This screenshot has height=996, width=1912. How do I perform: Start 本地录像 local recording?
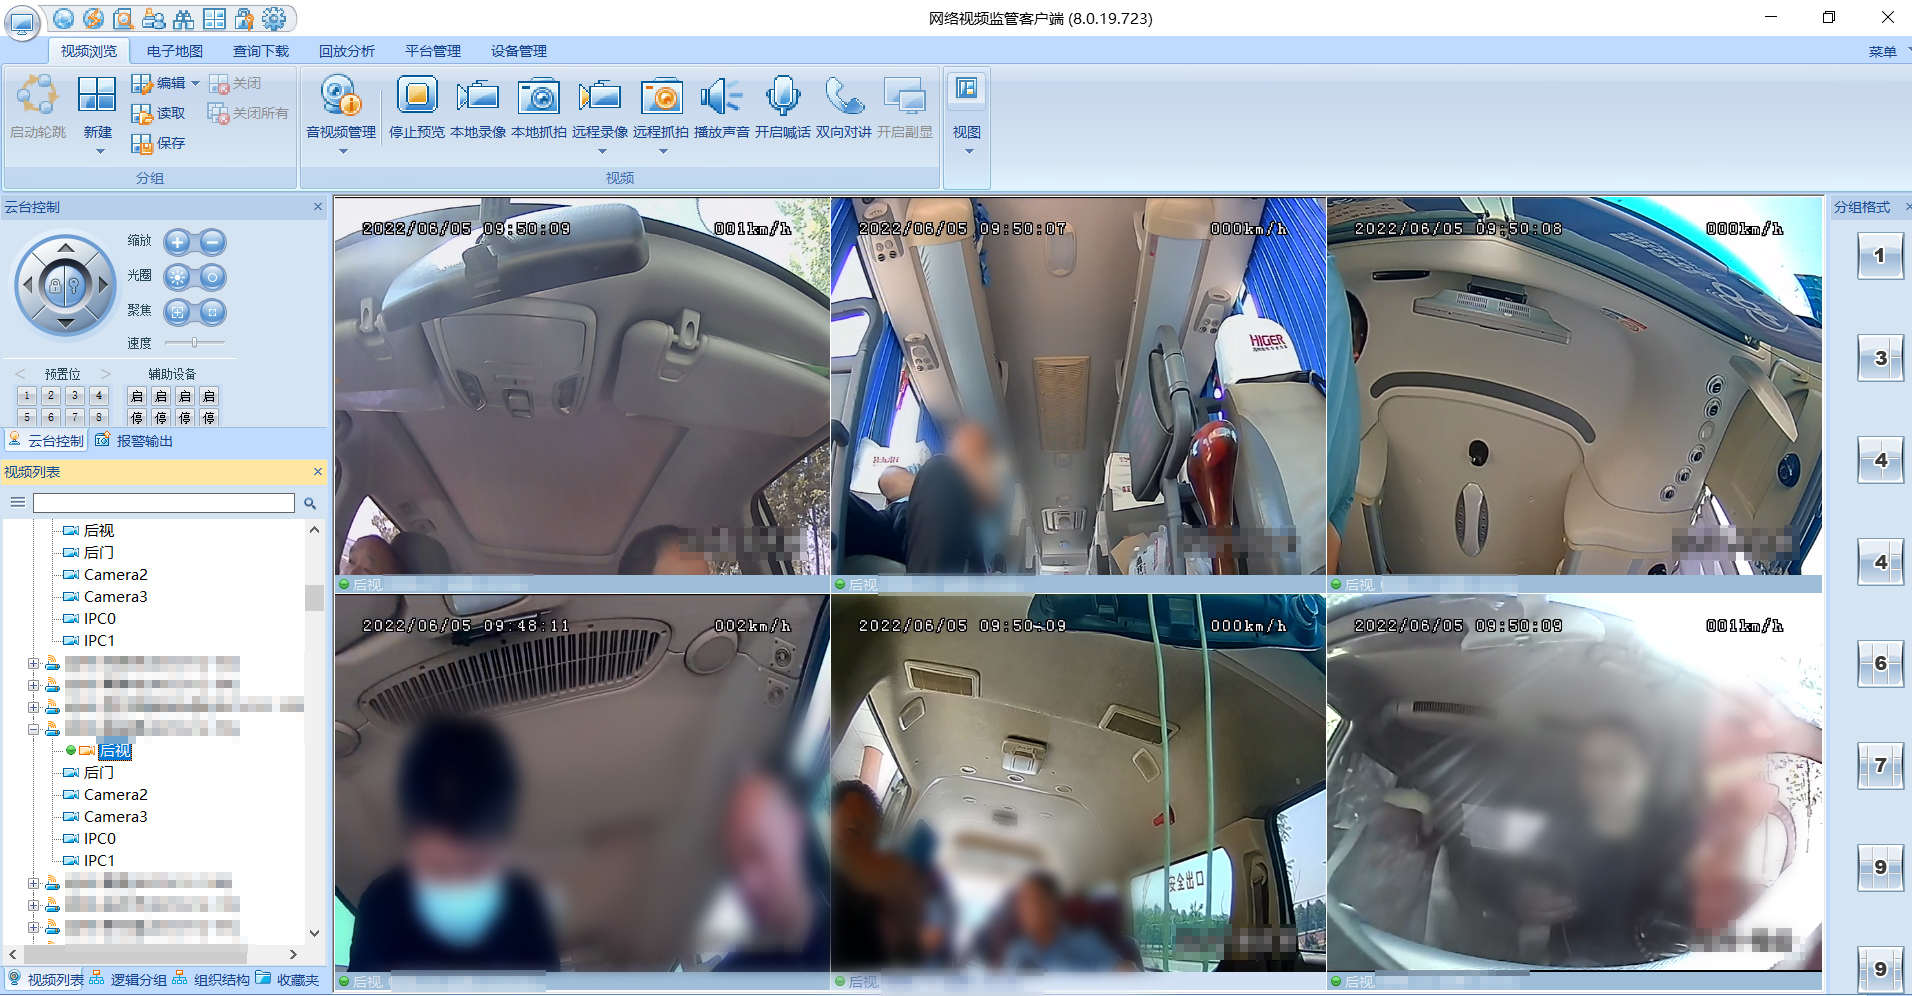(x=478, y=97)
